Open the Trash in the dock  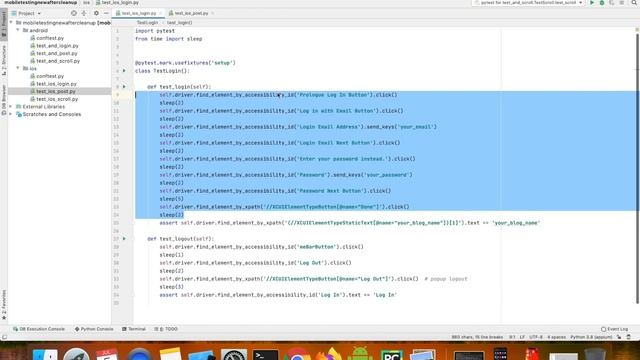tap(595, 354)
